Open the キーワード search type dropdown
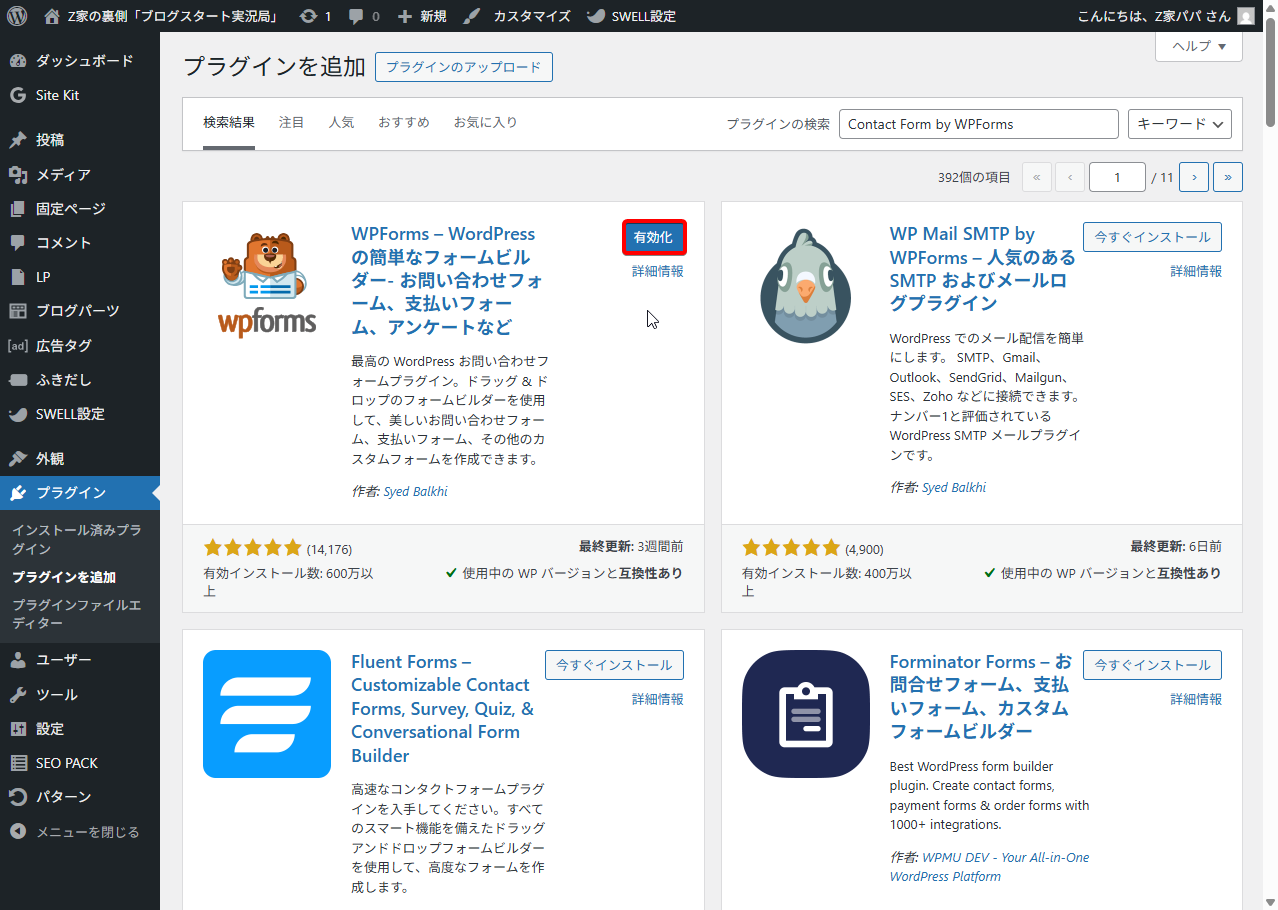 (1179, 124)
